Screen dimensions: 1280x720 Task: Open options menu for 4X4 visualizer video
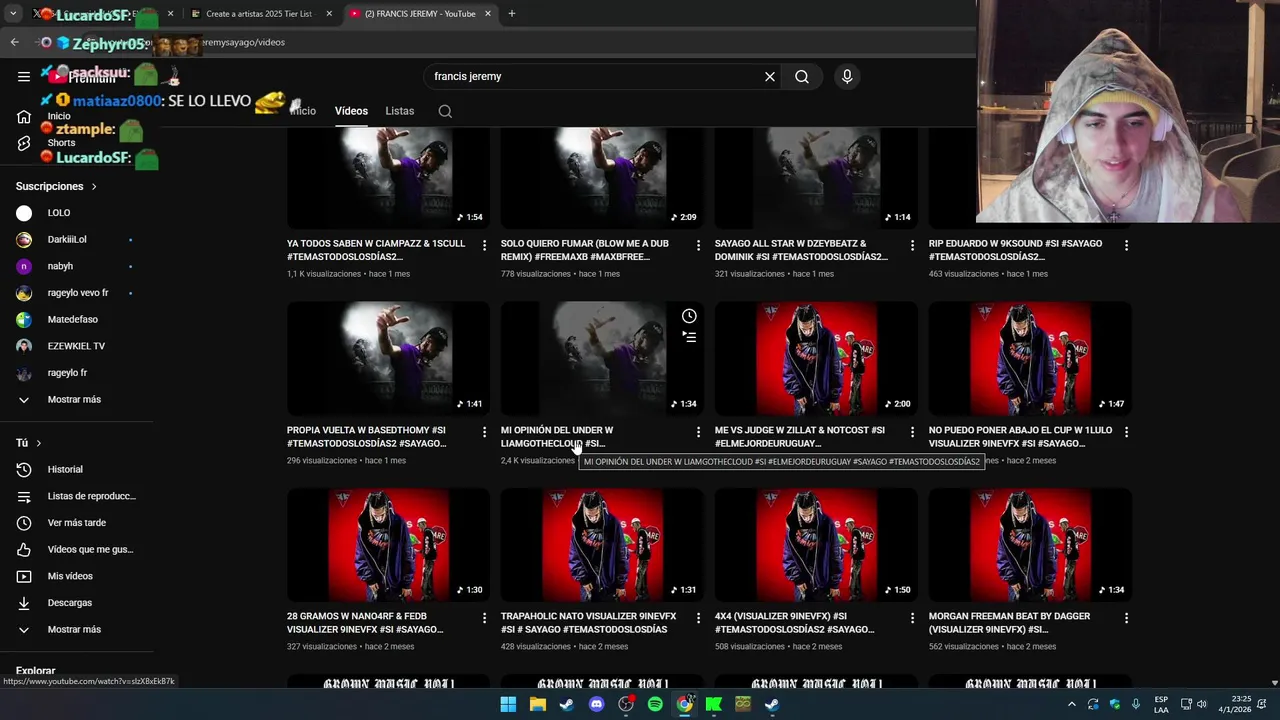click(x=912, y=618)
